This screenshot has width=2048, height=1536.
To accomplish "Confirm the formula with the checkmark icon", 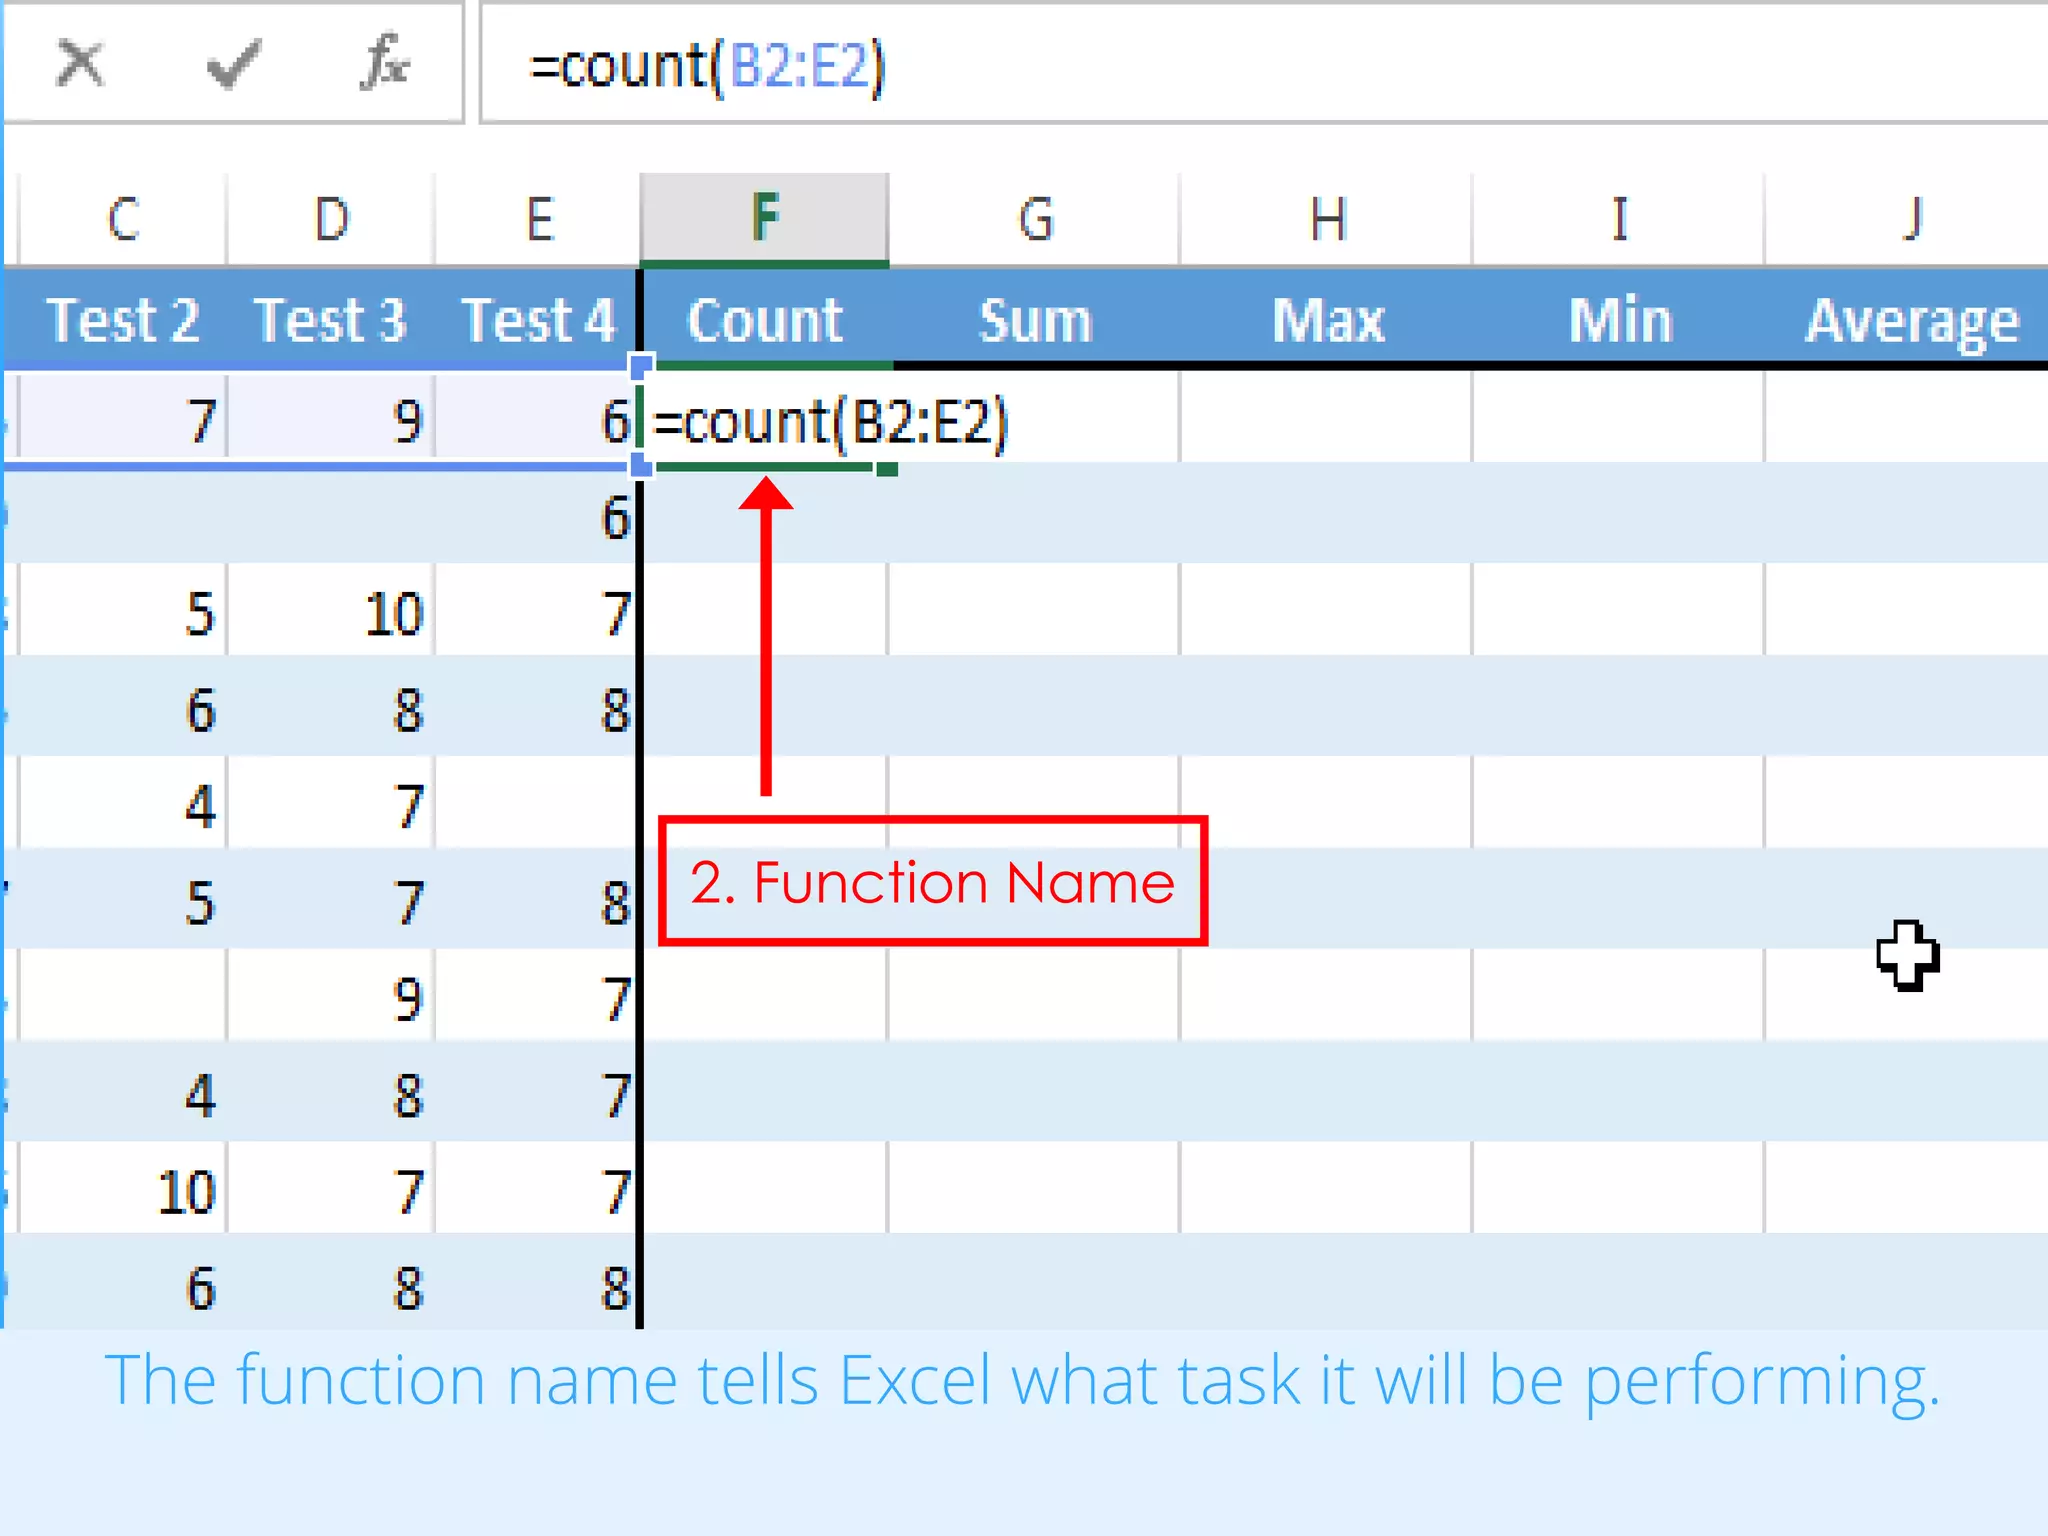I will point(234,65).
